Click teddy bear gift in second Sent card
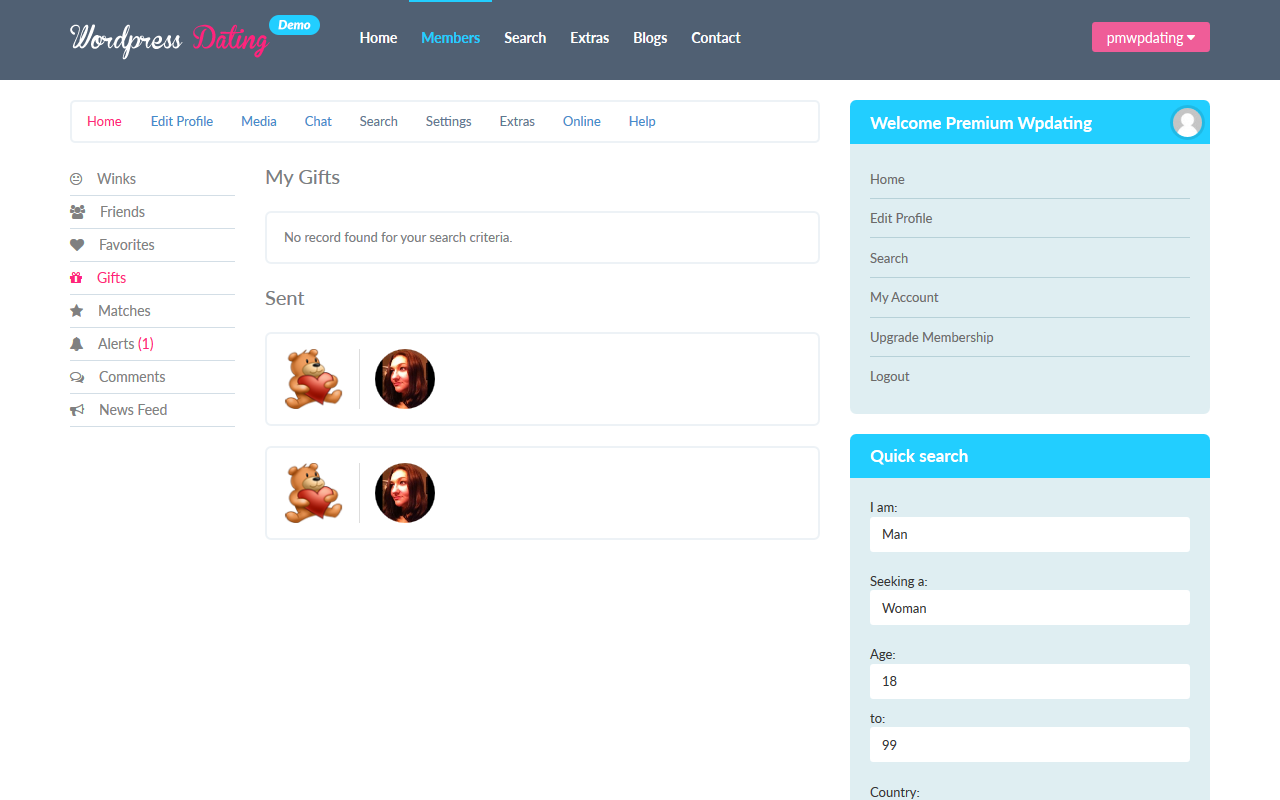1280x800 pixels. pyautogui.click(x=313, y=493)
